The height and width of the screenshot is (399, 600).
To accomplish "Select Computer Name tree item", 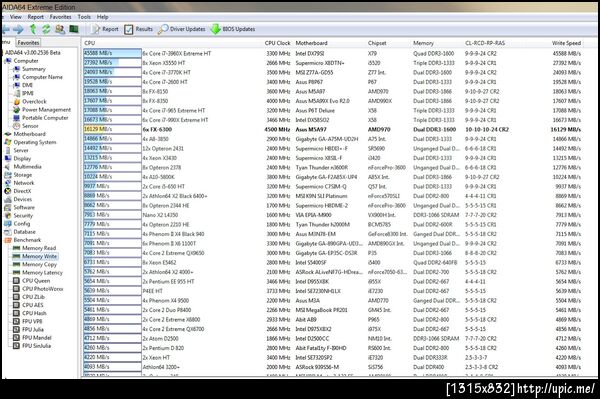I will 42,77.
